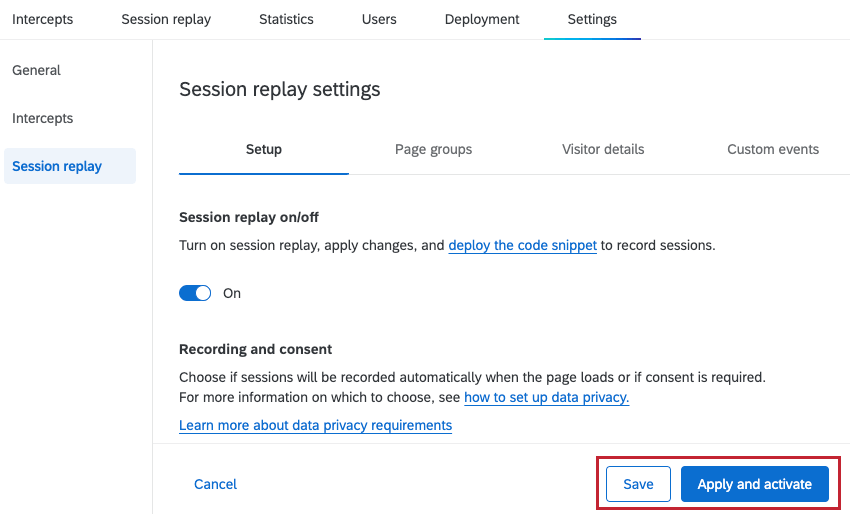Follow the deploy the code snippet link
Viewport: 850px width, 514px height.
[x=523, y=246]
